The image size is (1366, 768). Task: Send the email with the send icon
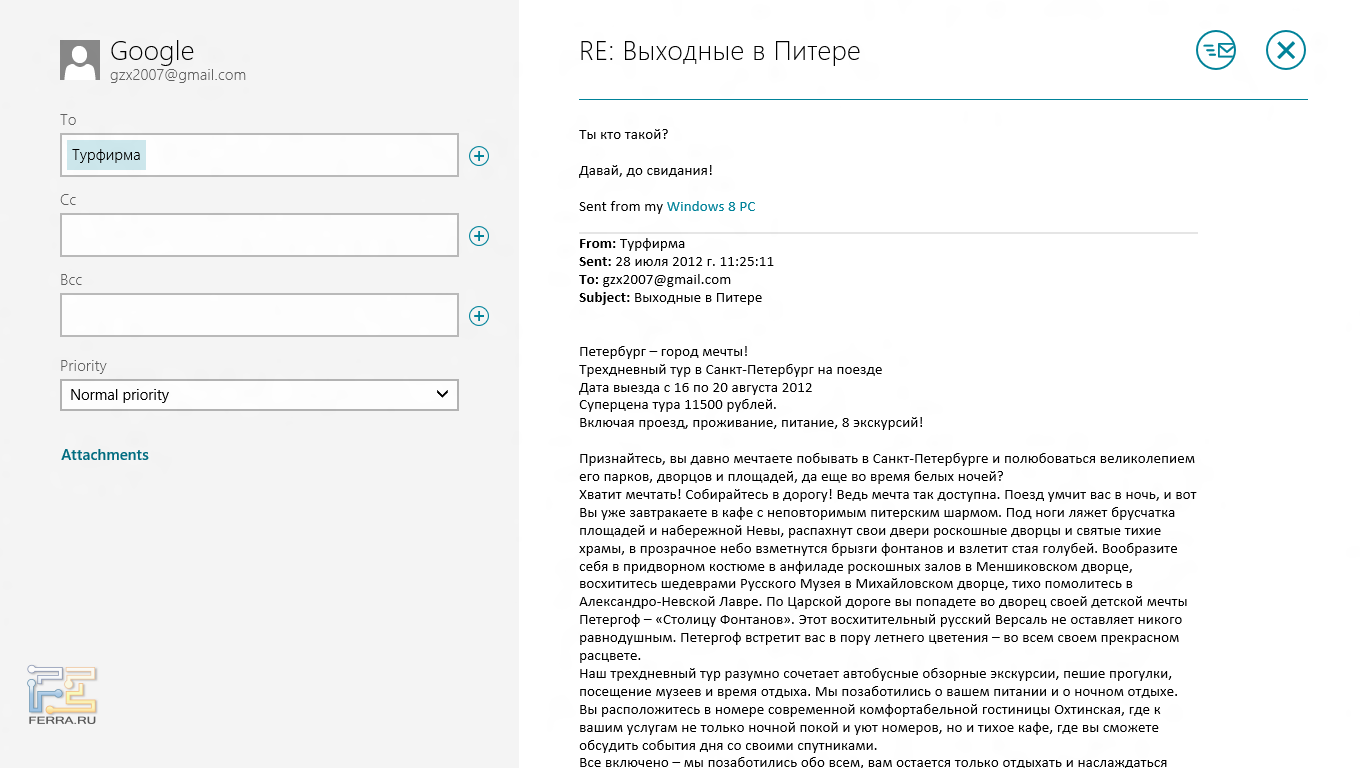[x=1216, y=50]
